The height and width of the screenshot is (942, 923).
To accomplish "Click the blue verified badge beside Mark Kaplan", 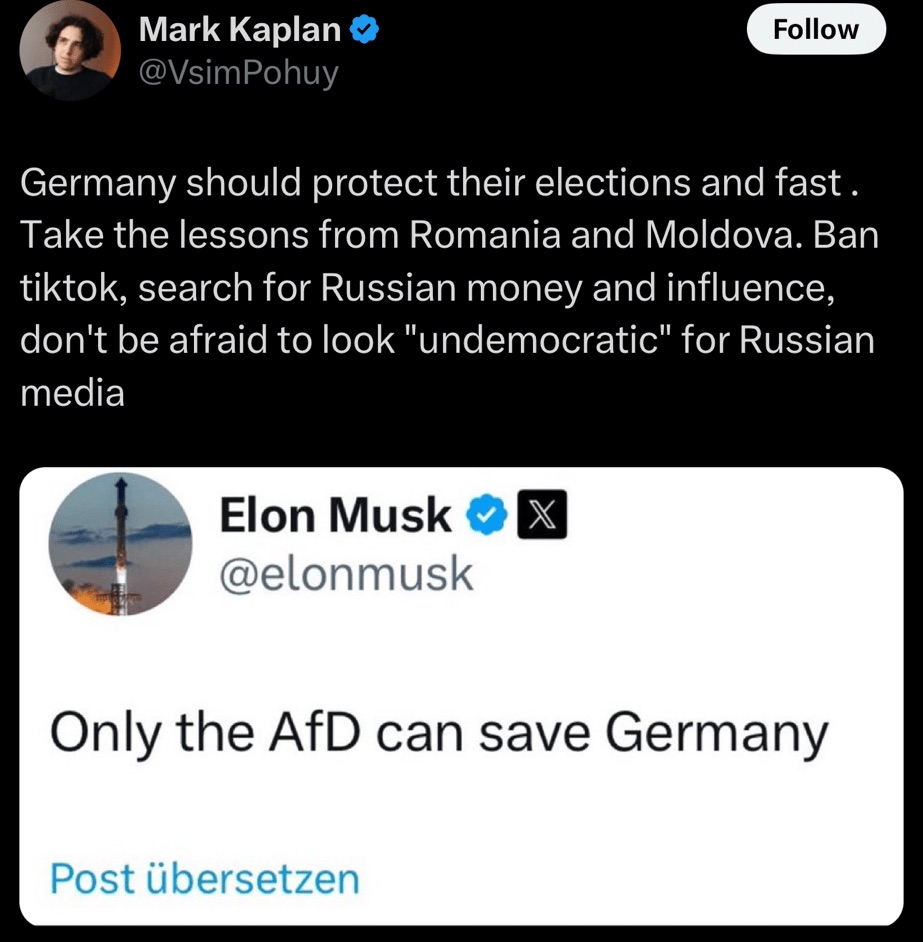I will (x=363, y=31).
